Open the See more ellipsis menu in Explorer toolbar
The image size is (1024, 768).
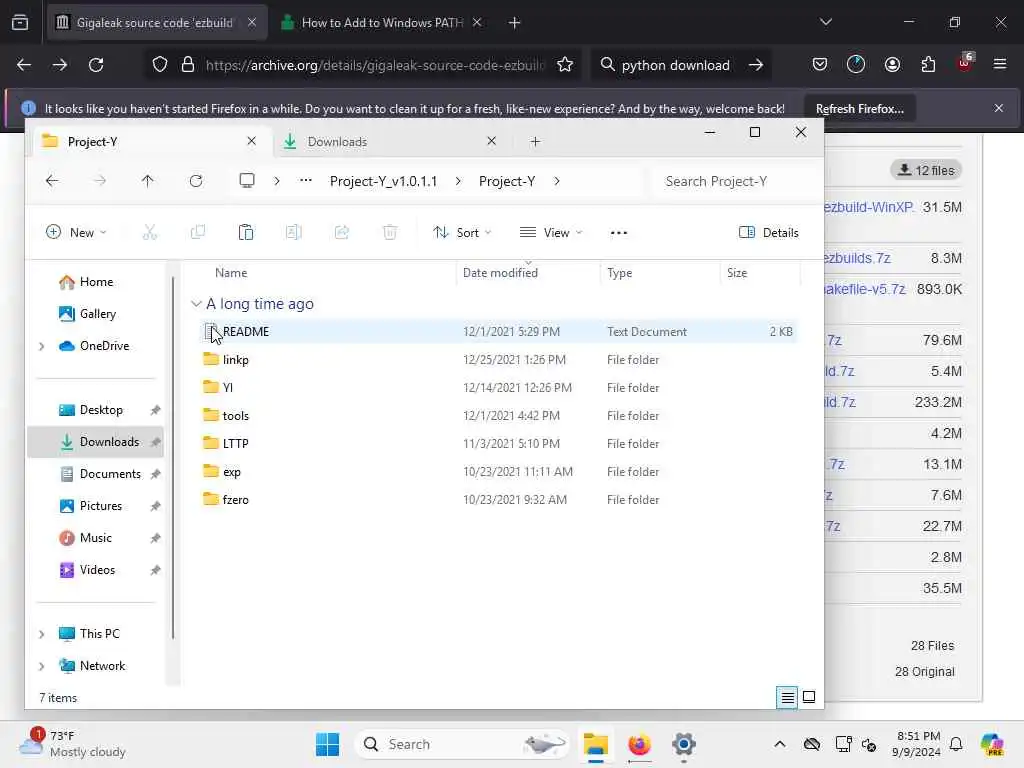click(x=618, y=232)
